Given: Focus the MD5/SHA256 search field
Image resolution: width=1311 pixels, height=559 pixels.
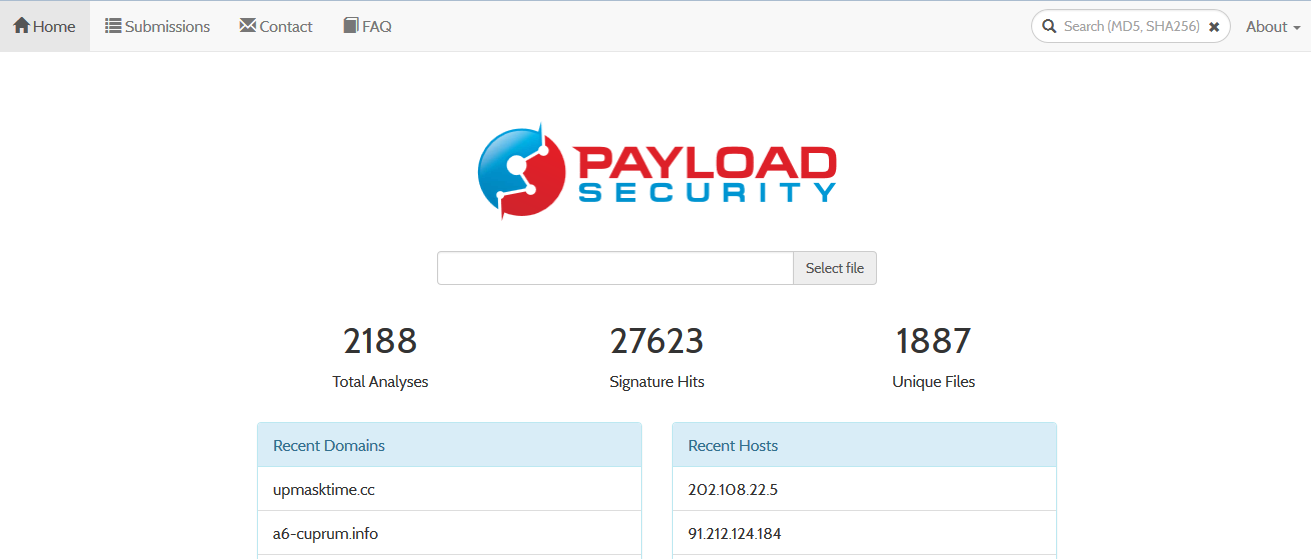Looking at the screenshot, I should pyautogui.click(x=1131, y=27).
